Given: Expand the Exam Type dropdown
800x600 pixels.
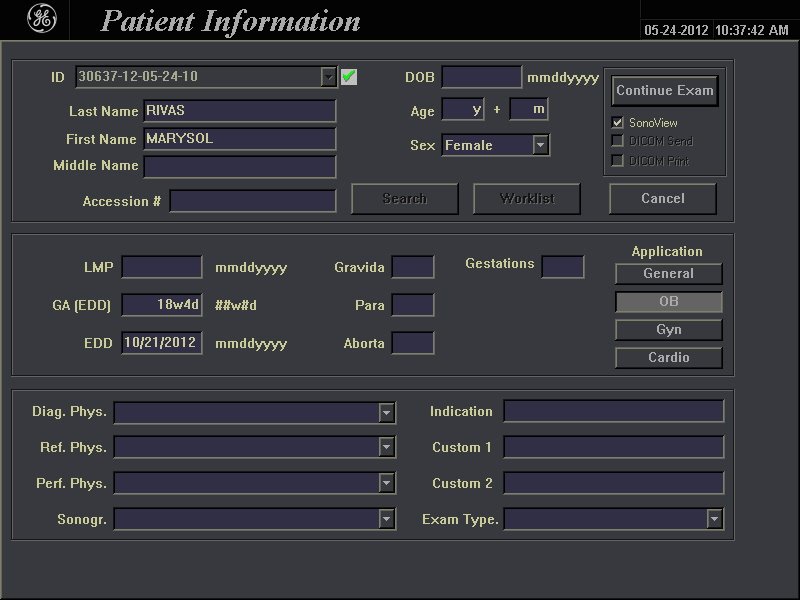Looking at the screenshot, I should (x=714, y=519).
